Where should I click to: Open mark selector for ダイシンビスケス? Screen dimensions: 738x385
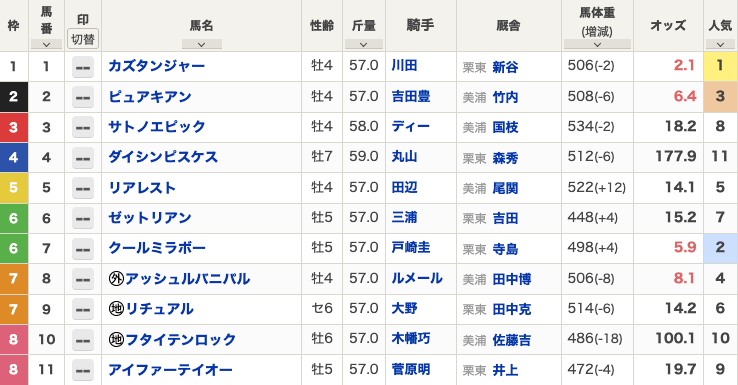83,158
